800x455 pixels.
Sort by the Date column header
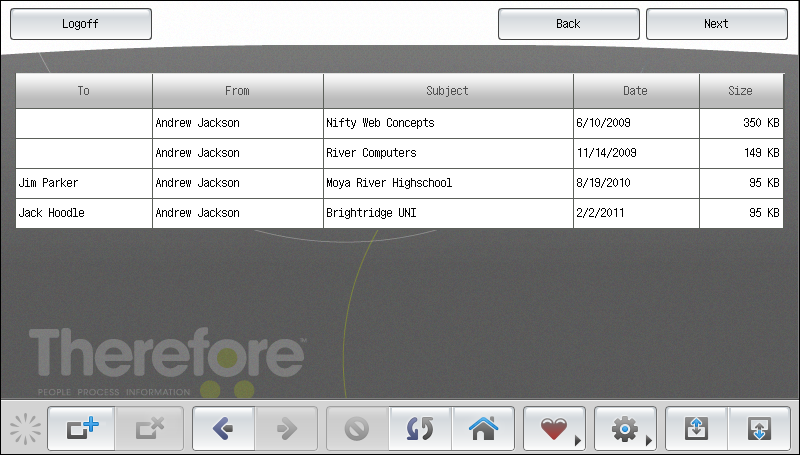click(635, 91)
